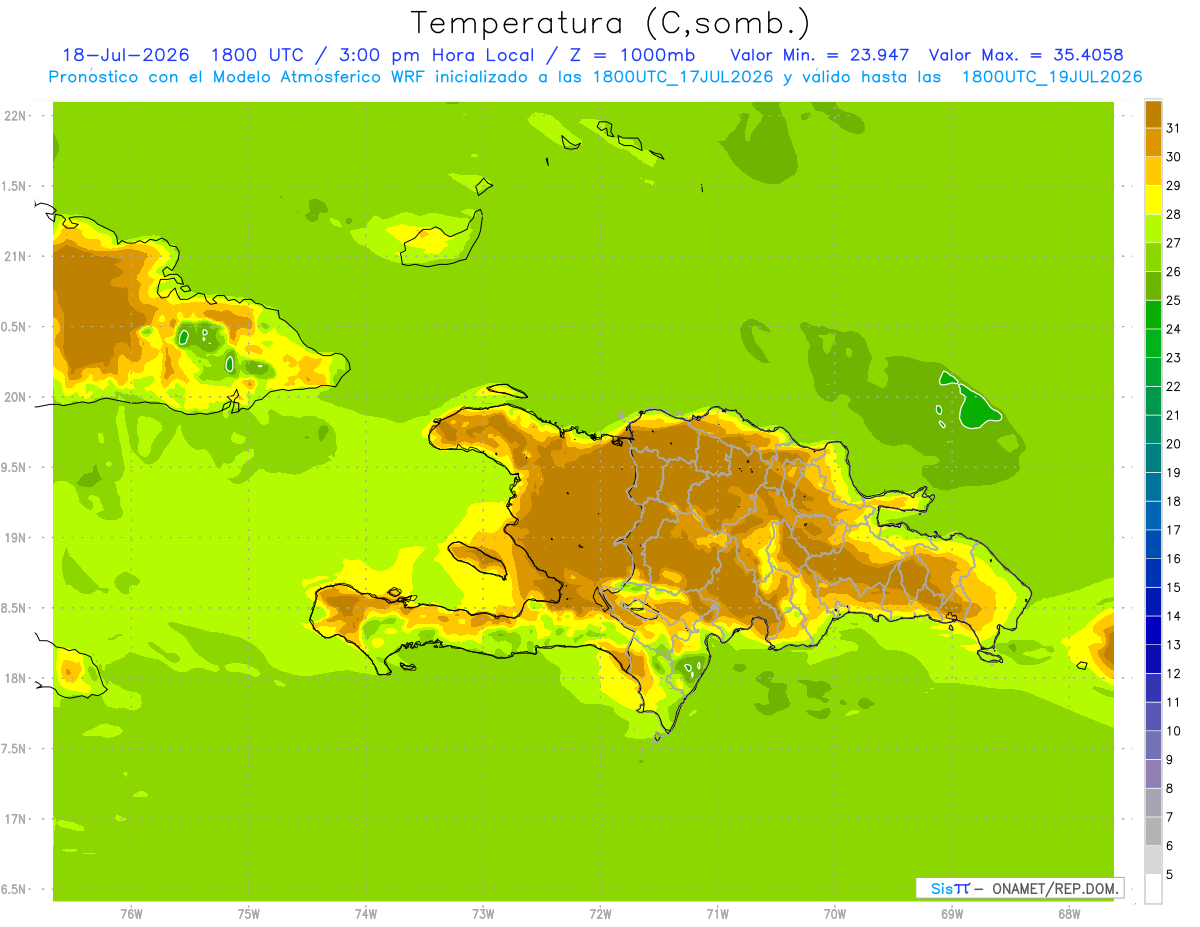The height and width of the screenshot is (927, 1200).
Task: Click the legend value 31
Action: [1174, 128]
